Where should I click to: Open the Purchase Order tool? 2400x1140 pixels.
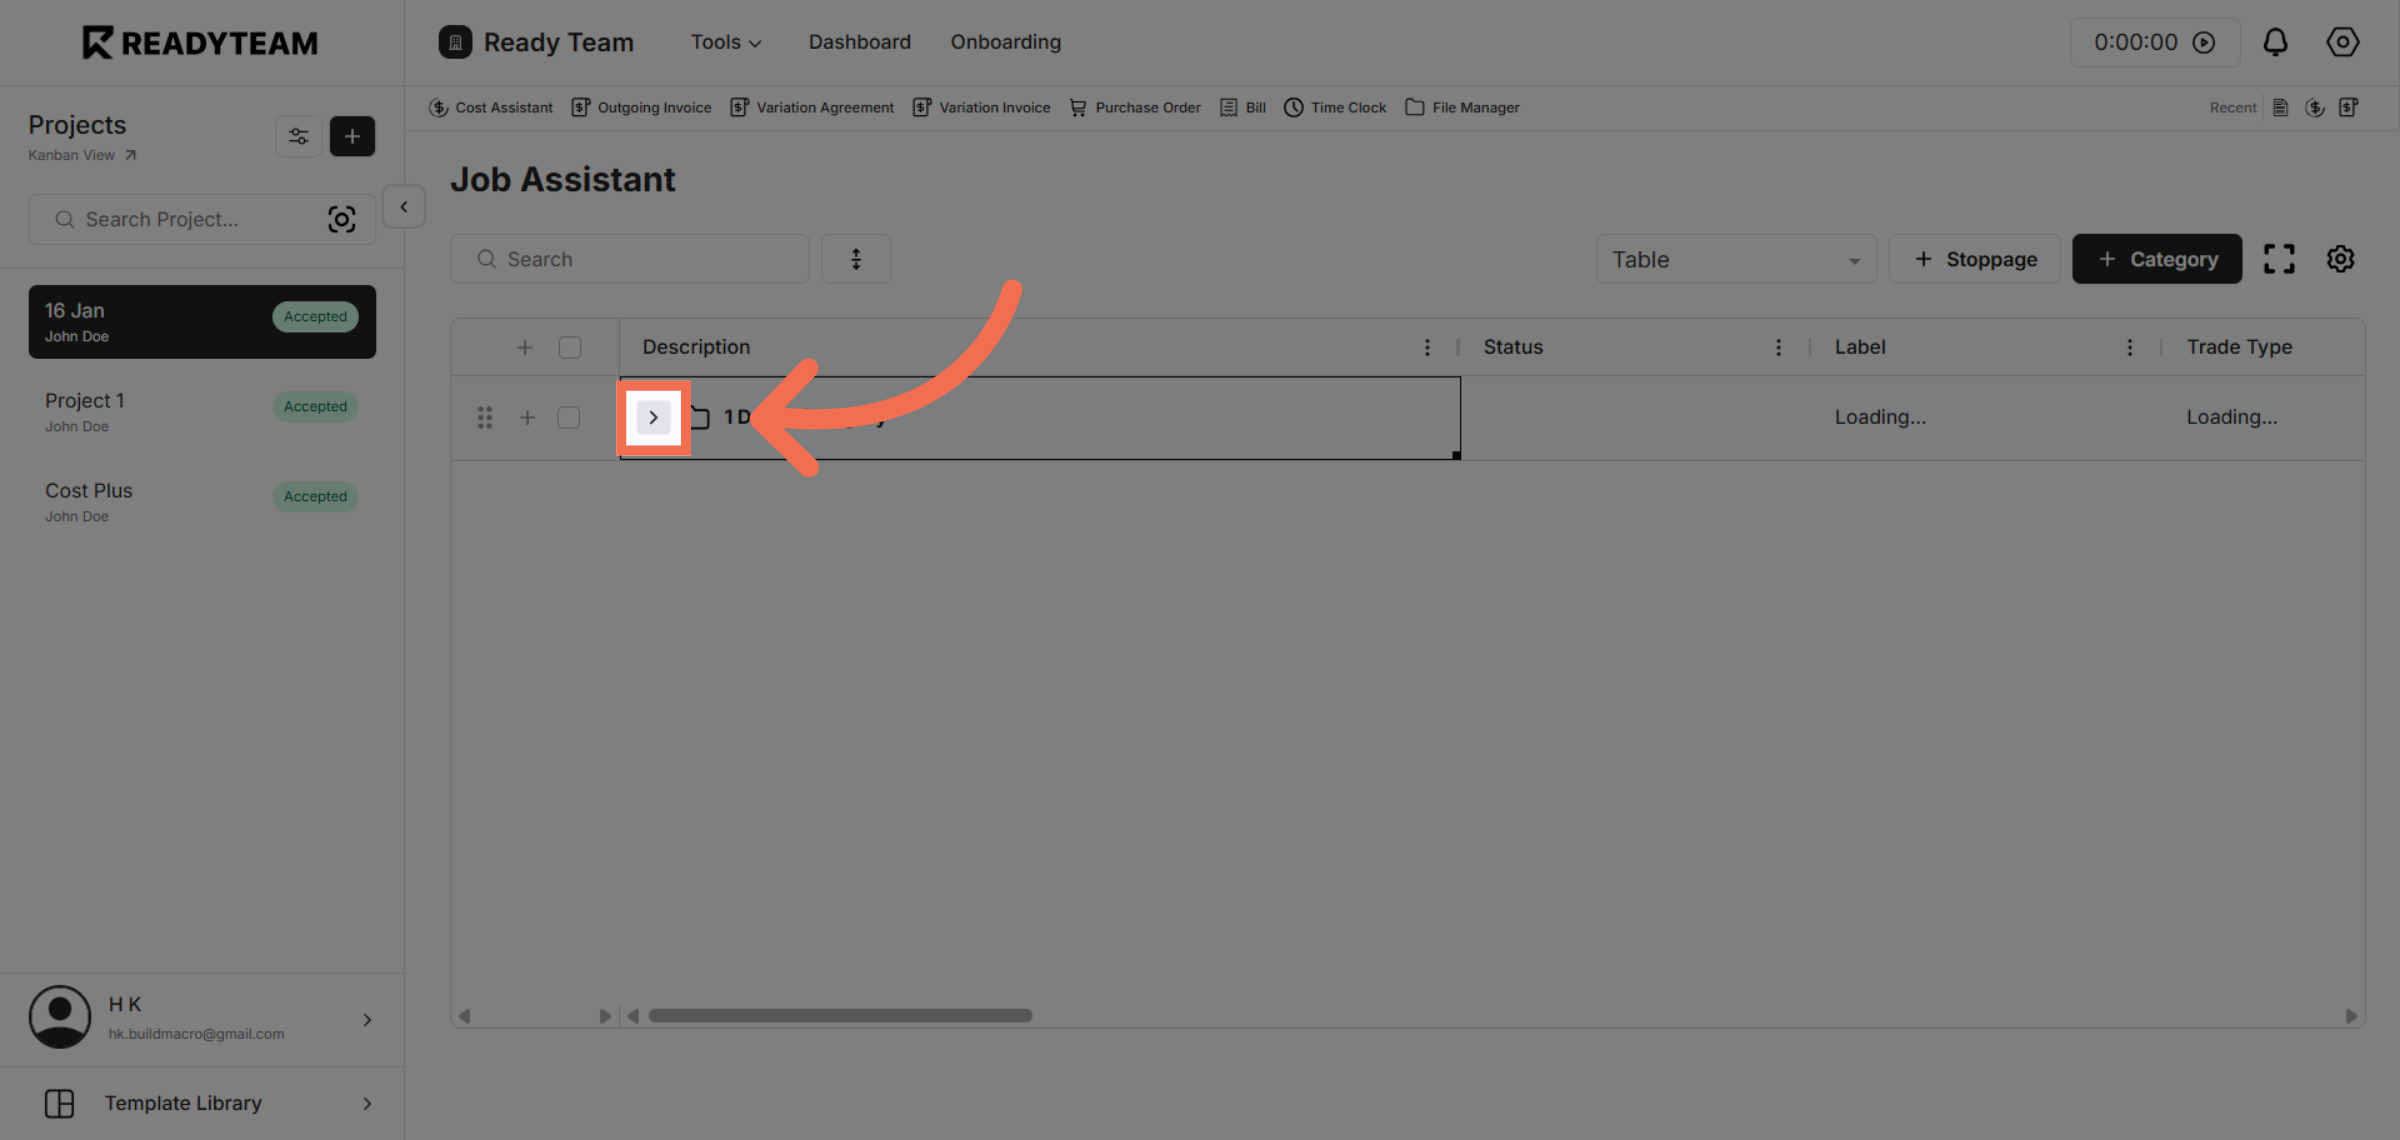click(1147, 107)
